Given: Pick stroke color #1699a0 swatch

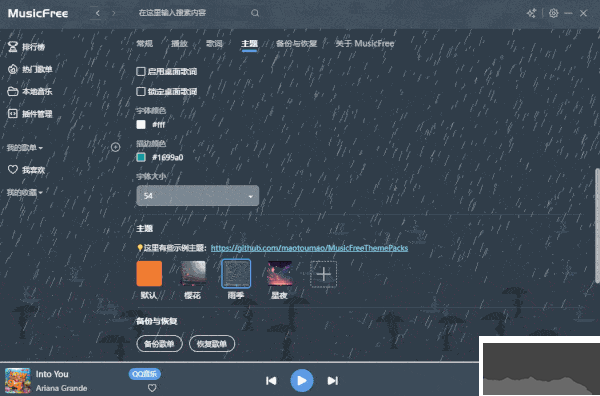Looking at the screenshot, I should 141,157.
